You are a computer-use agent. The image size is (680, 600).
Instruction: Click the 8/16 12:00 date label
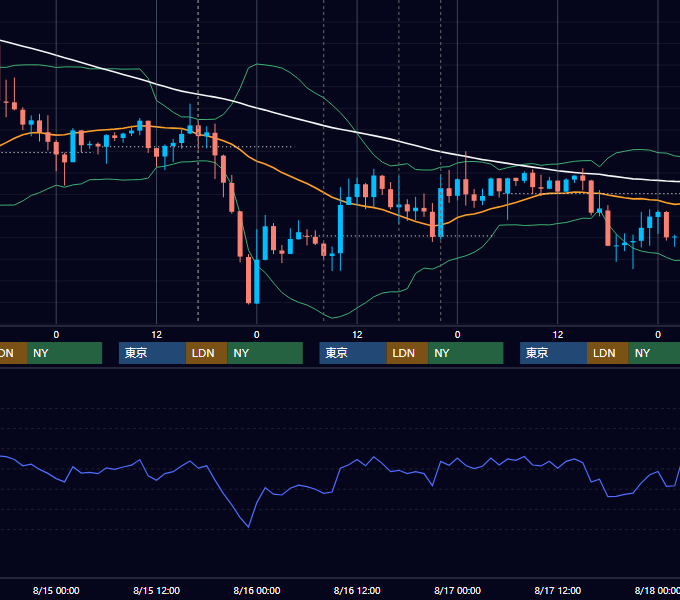(x=357, y=590)
